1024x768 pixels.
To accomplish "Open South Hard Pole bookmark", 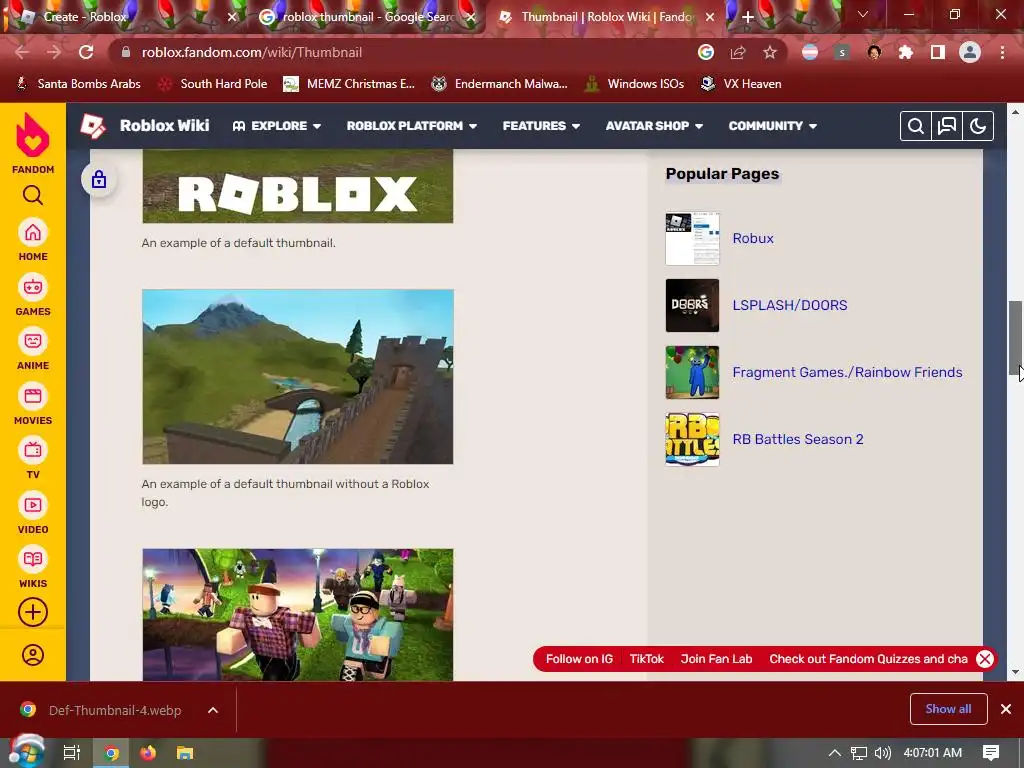I will 214,84.
